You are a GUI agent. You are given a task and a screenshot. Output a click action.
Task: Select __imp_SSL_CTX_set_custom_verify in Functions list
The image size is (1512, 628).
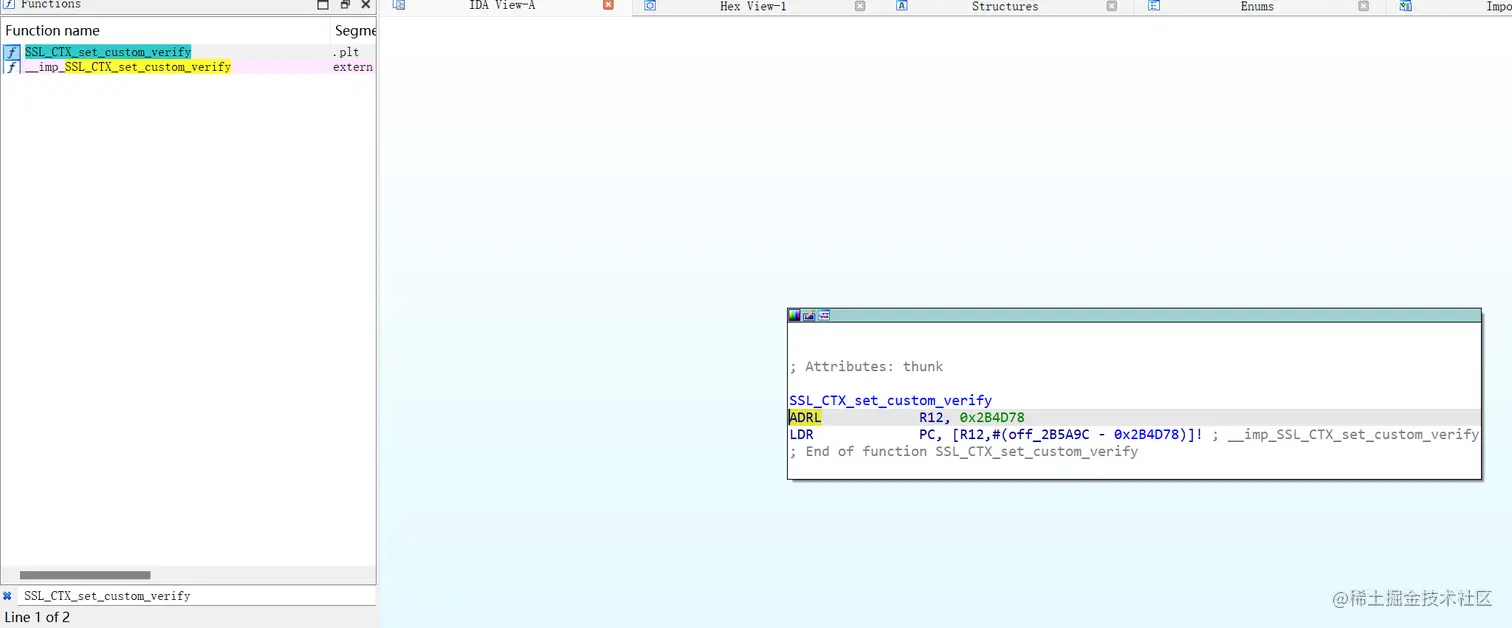(x=128, y=67)
